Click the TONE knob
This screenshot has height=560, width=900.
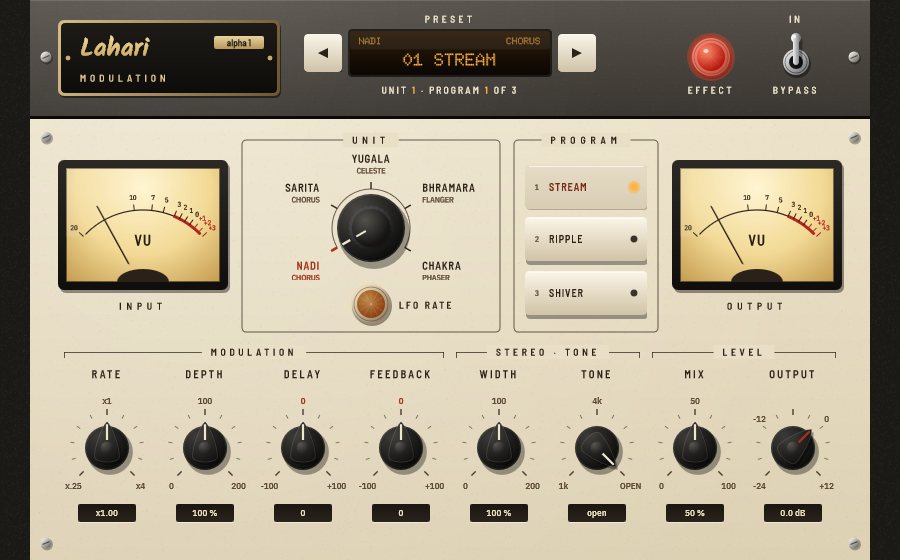[x=597, y=448]
